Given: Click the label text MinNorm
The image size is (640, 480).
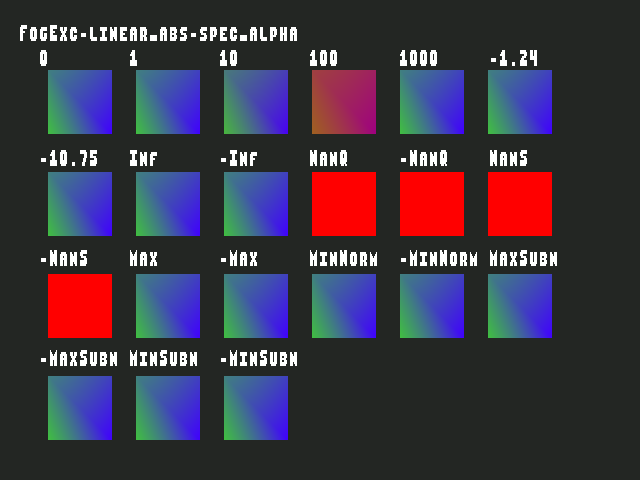Looking at the screenshot, I should (344, 258).
